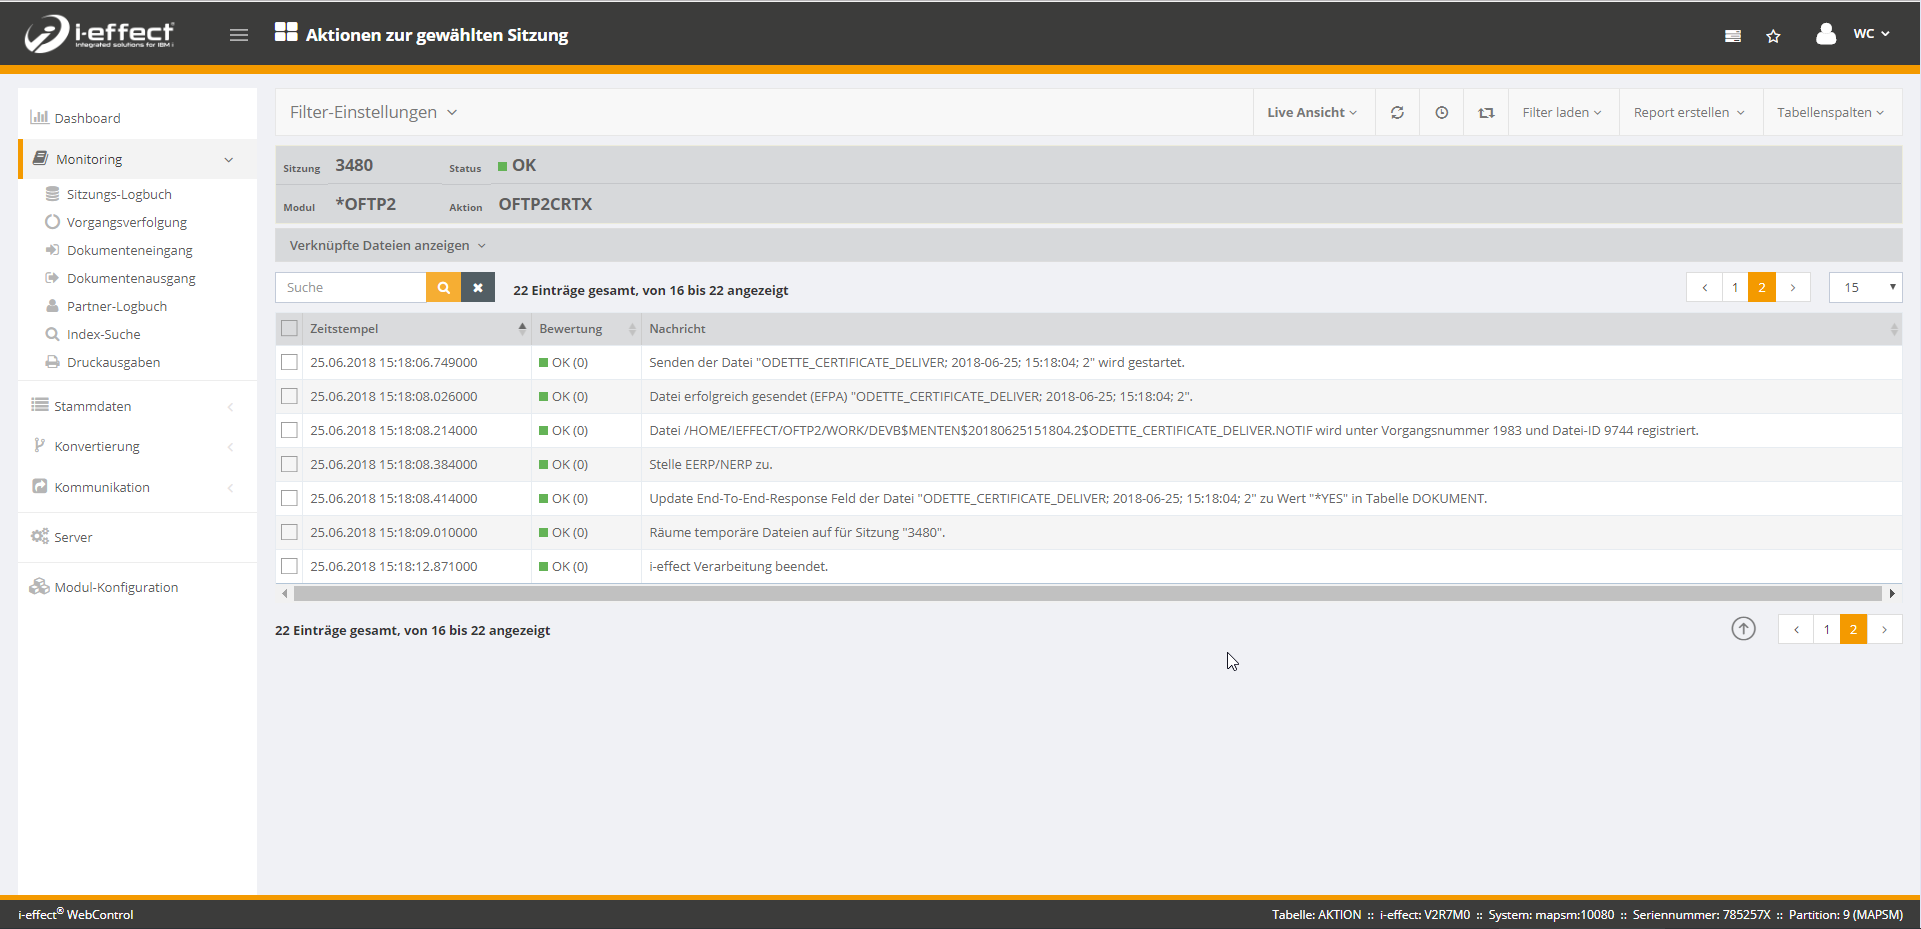Screen dimensions: 1921x929
Task: Click the orange search magnifier button
Action: (443, 288)
